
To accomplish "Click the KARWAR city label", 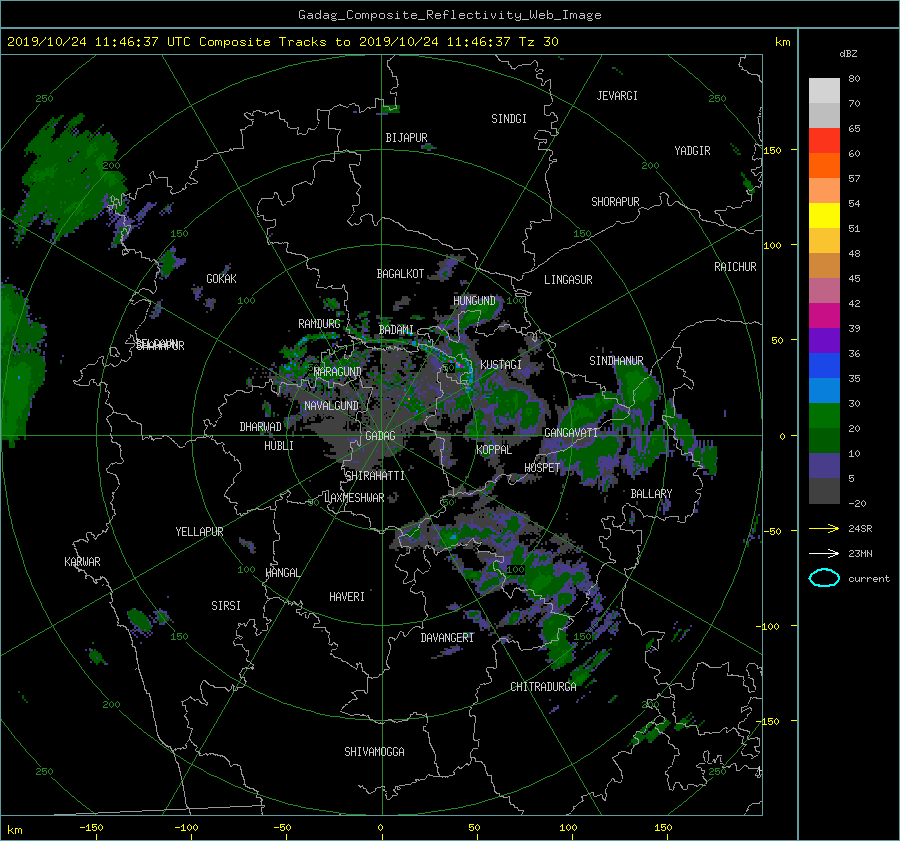I will click(x=82, y=562).
